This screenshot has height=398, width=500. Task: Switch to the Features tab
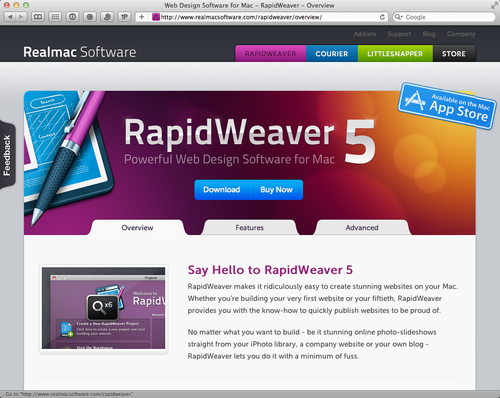point(250,228)
